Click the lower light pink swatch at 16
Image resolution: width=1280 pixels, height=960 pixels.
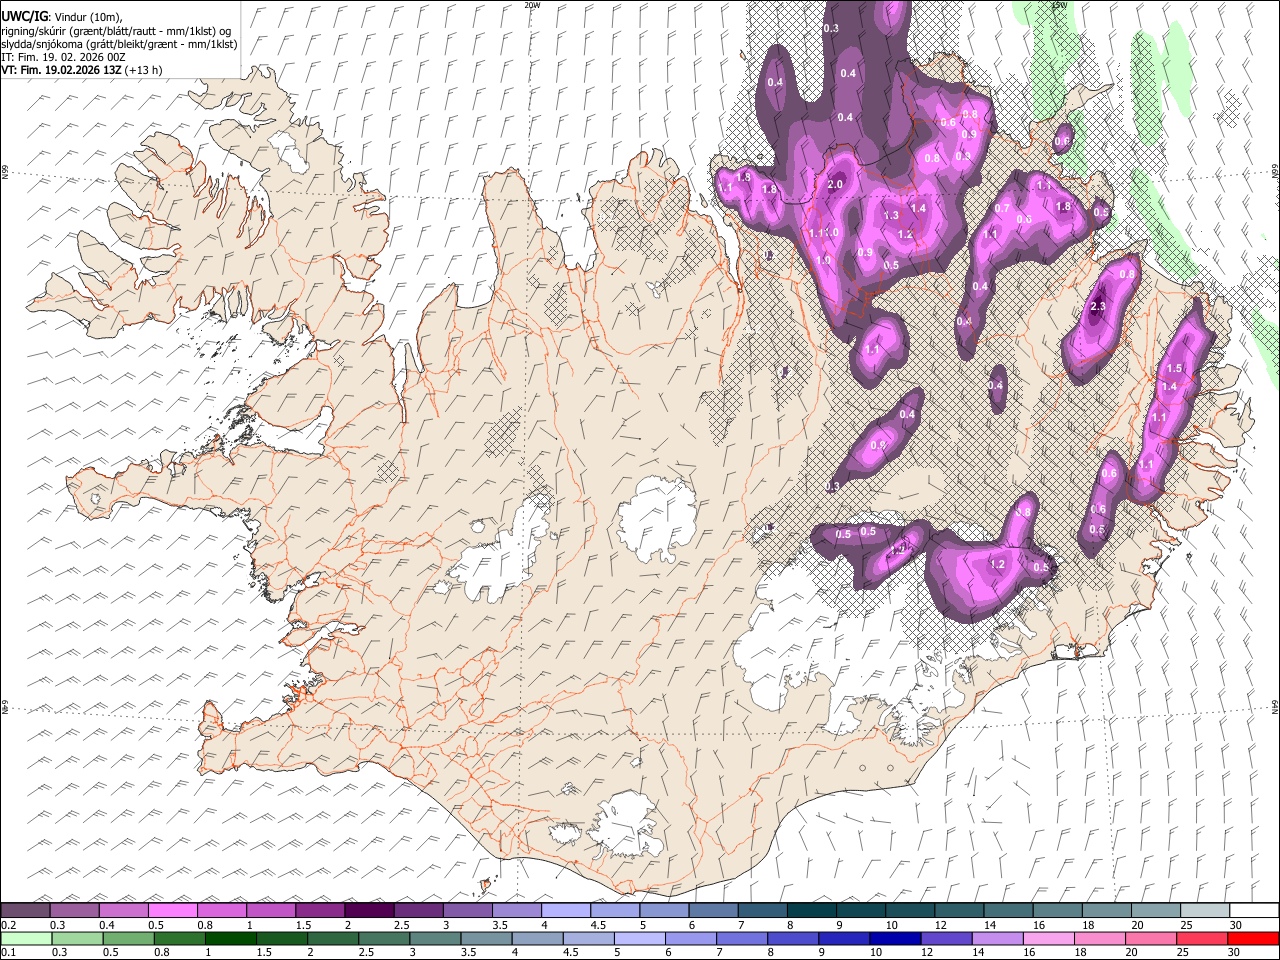[x=1048, y=938]
